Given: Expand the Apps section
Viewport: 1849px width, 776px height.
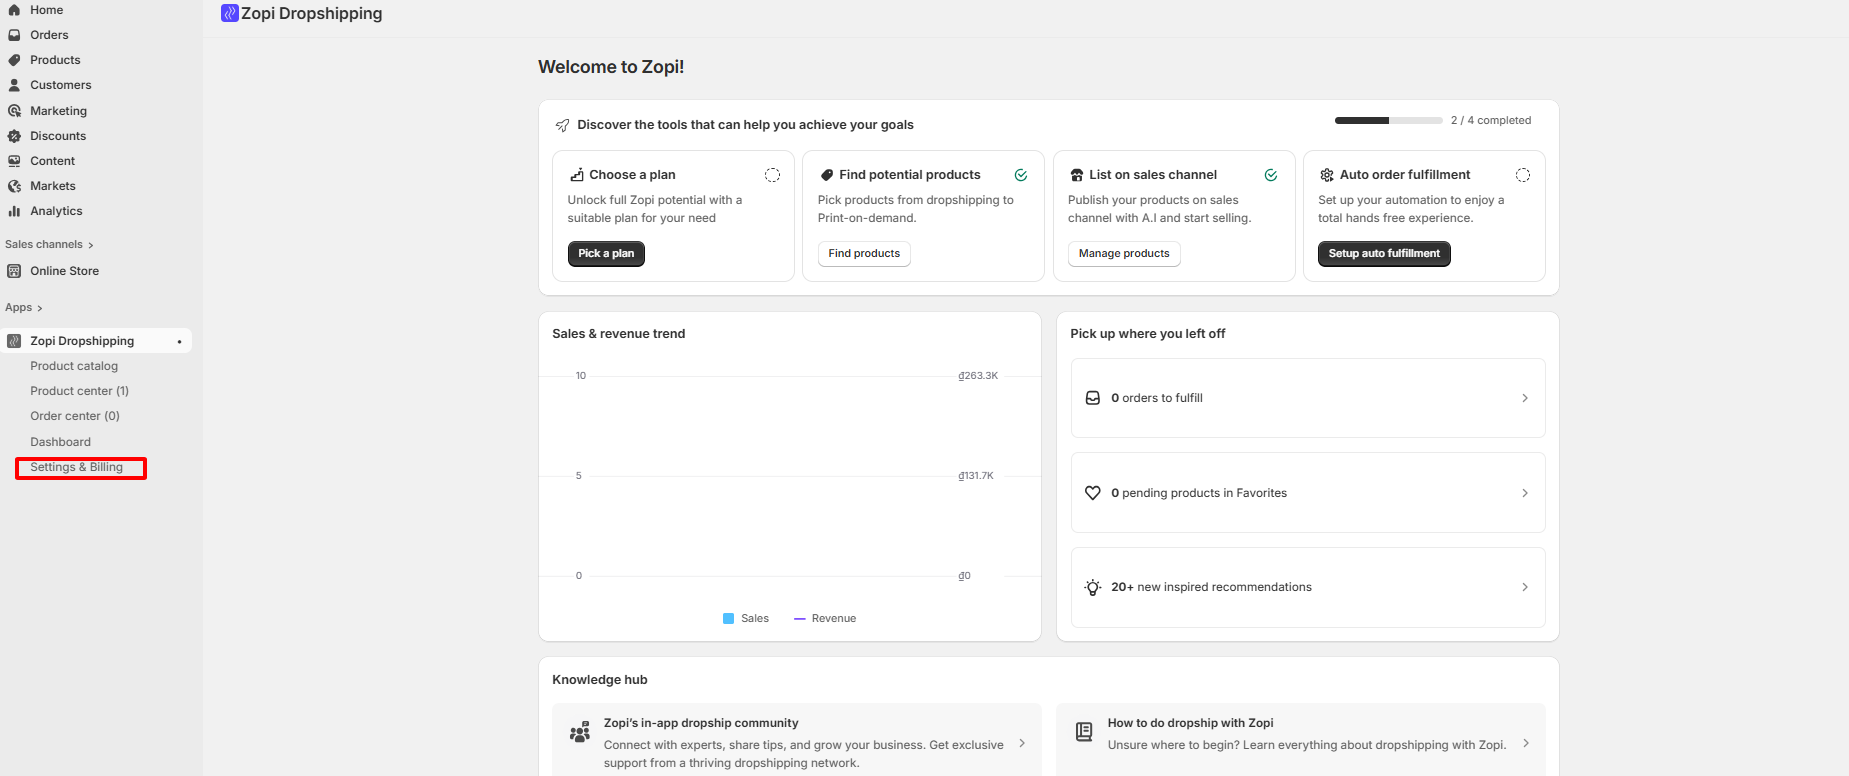Looking at the screenshot, I should tap(23, 308).
